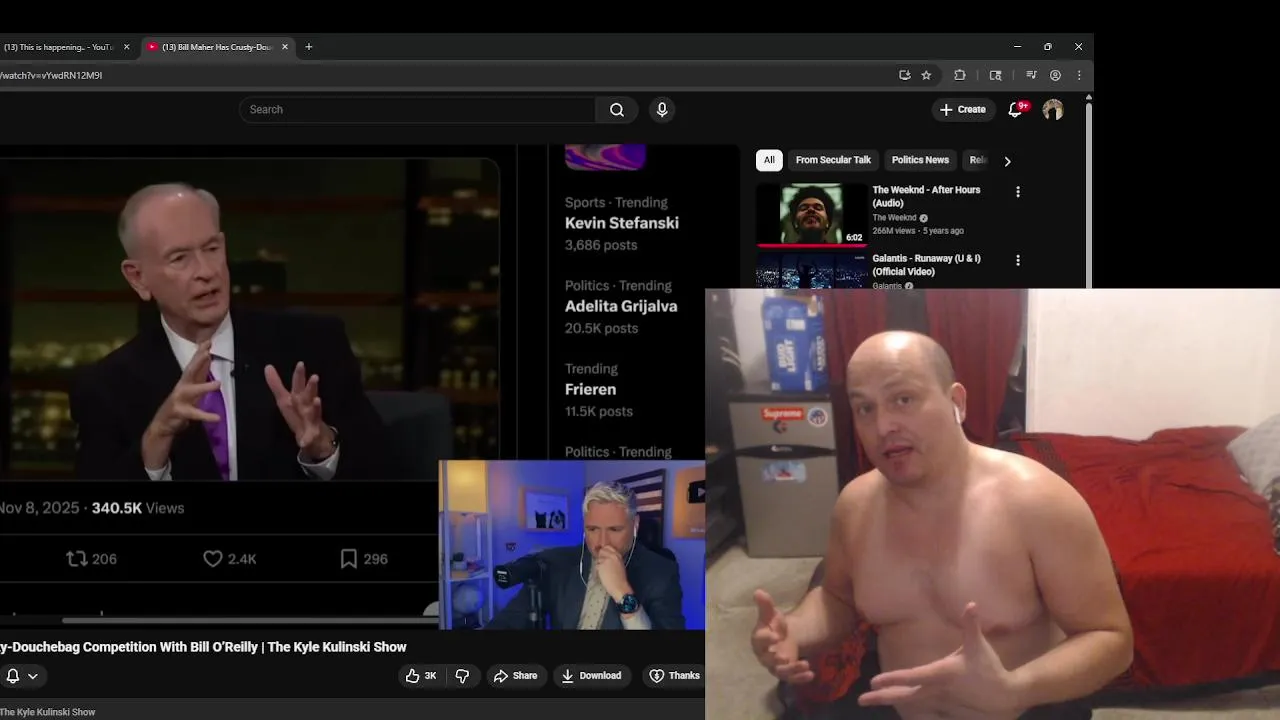This screenshot has height=720, width=1280.
Task: Select the Politics News chip
Action: pyautogui.click(x=920, y=160)
